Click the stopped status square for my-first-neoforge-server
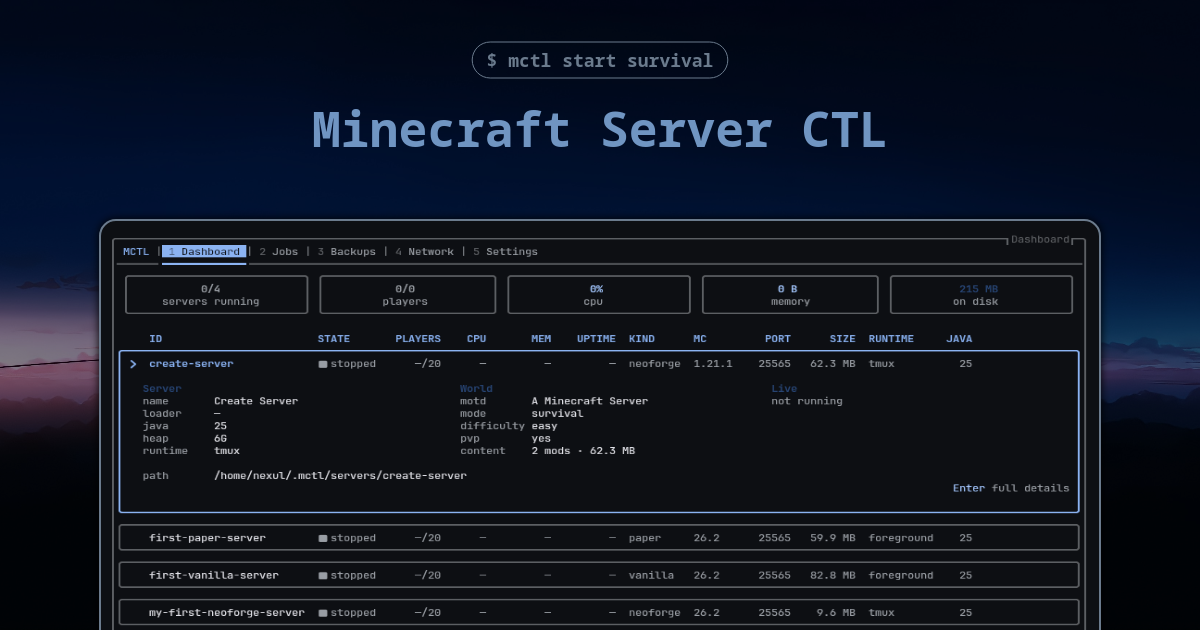This screenshot has height=630, width=1200. [323, 613]
